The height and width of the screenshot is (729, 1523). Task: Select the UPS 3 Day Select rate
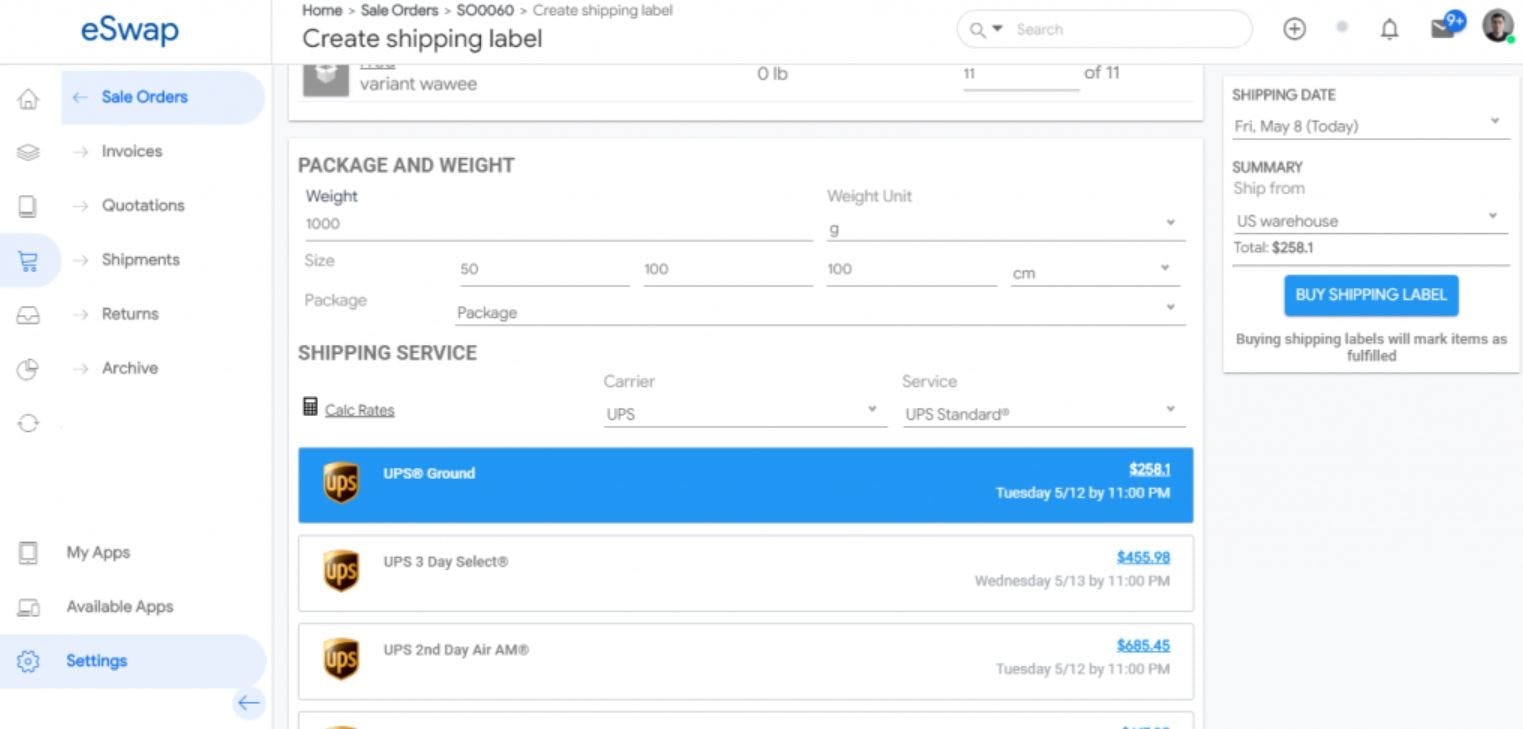click(x=745, y=572)
